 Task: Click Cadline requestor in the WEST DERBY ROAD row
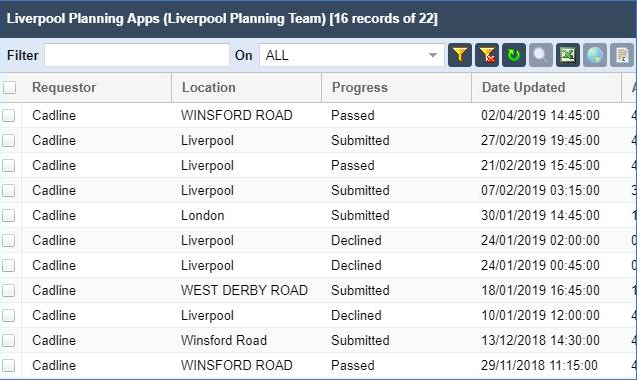pyautogui.click(x=54, y=290)
